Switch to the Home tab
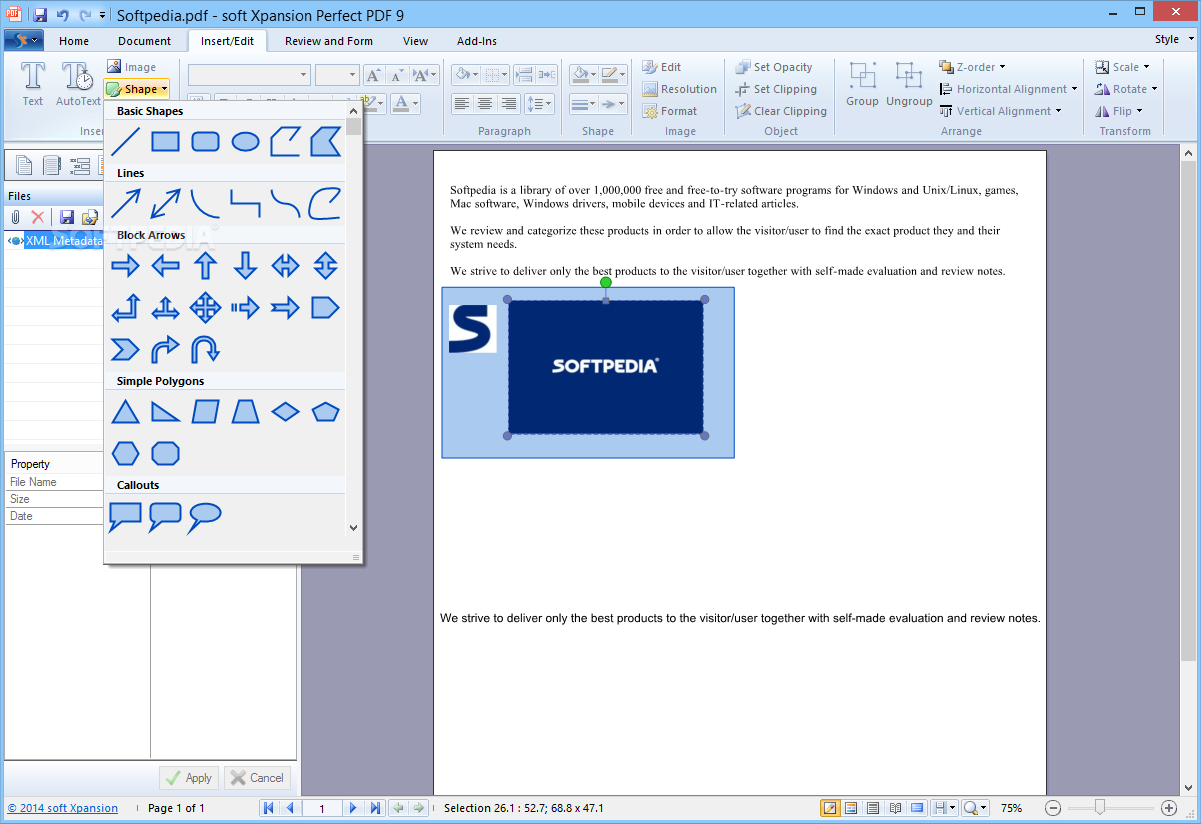This screenshot has height=824, width=1201. pos(74,41)
